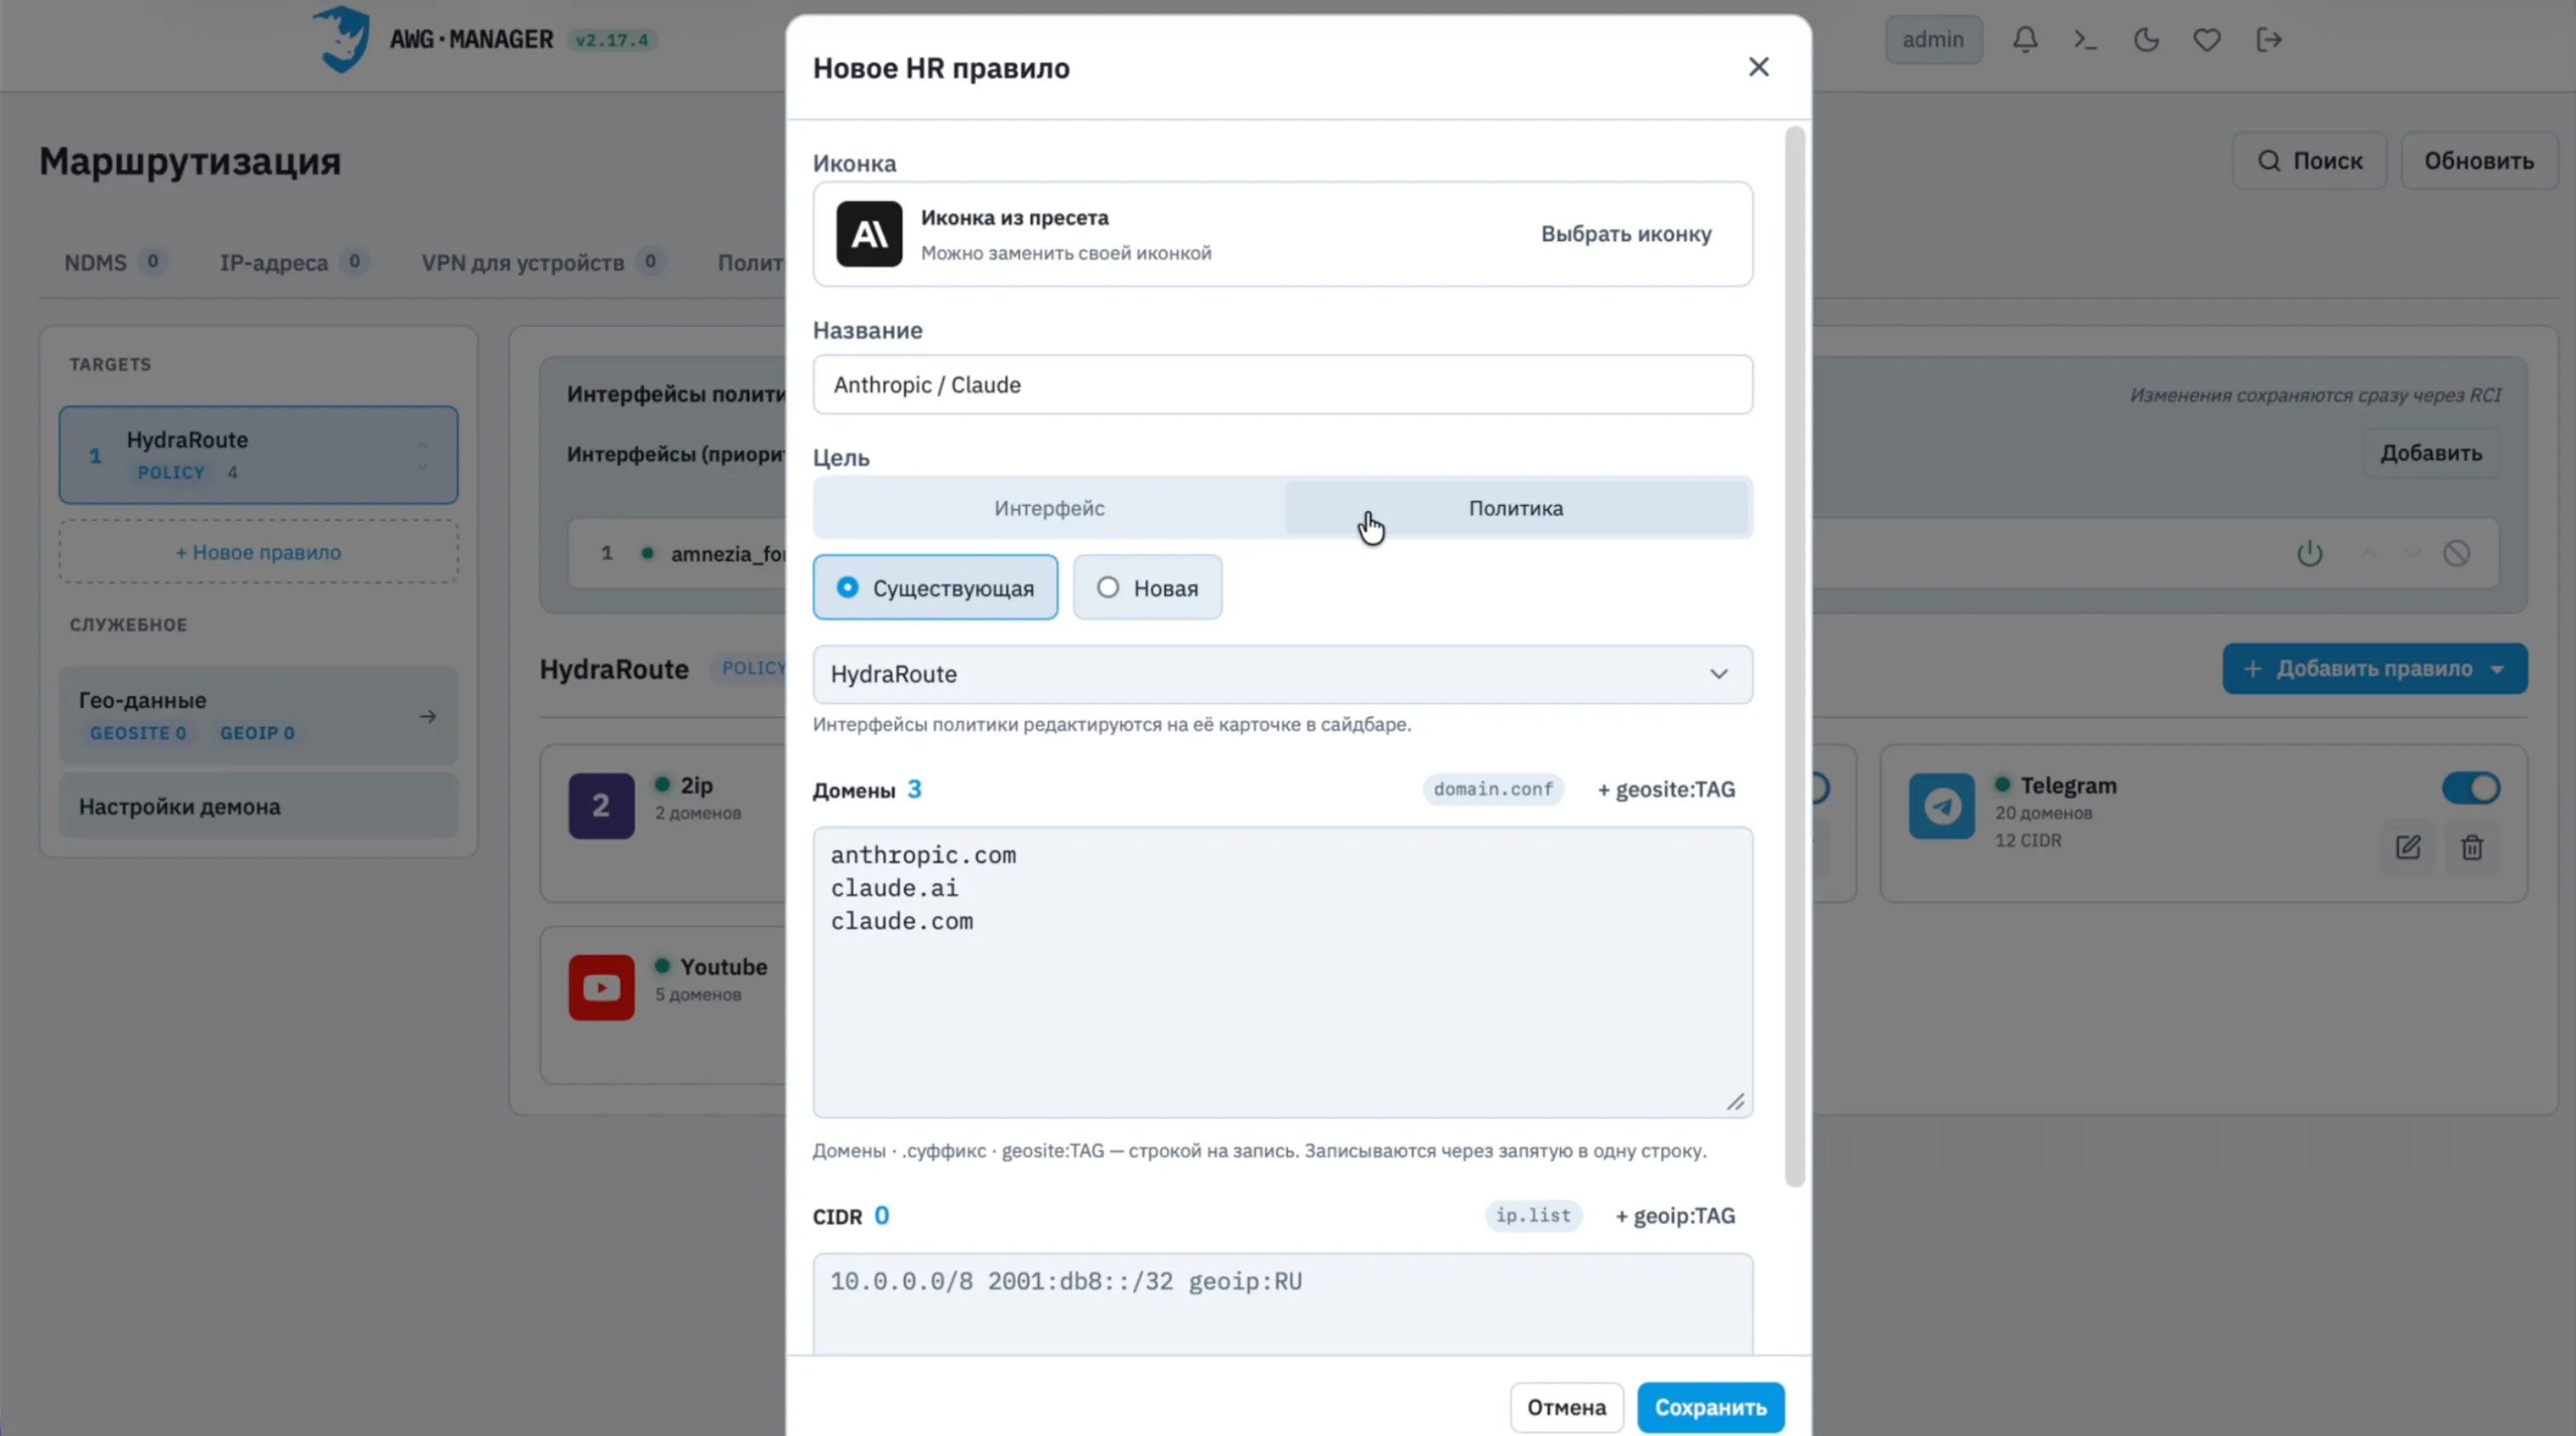
Task: Select the Новая radio option
Action: (1147, 588)
